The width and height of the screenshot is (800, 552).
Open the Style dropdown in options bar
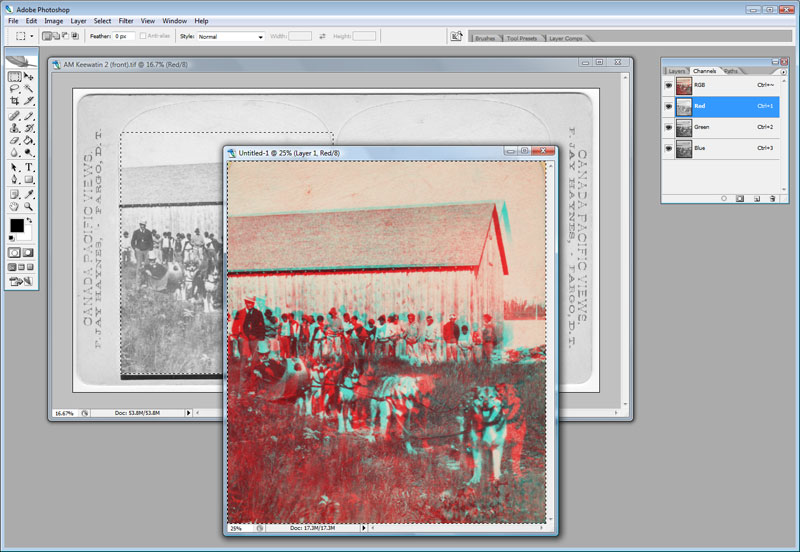[x=231, y=36]
